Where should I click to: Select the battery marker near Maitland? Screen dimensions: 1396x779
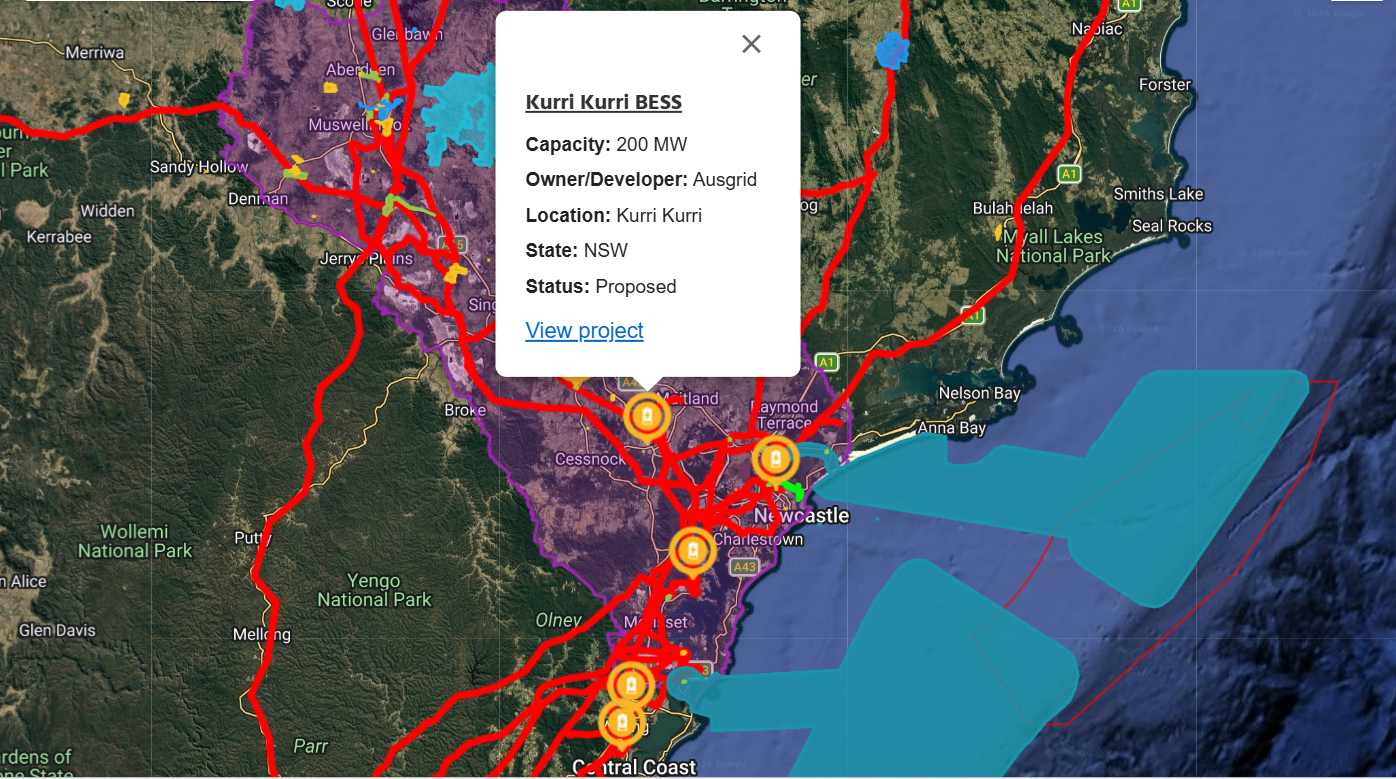point(646,416)
